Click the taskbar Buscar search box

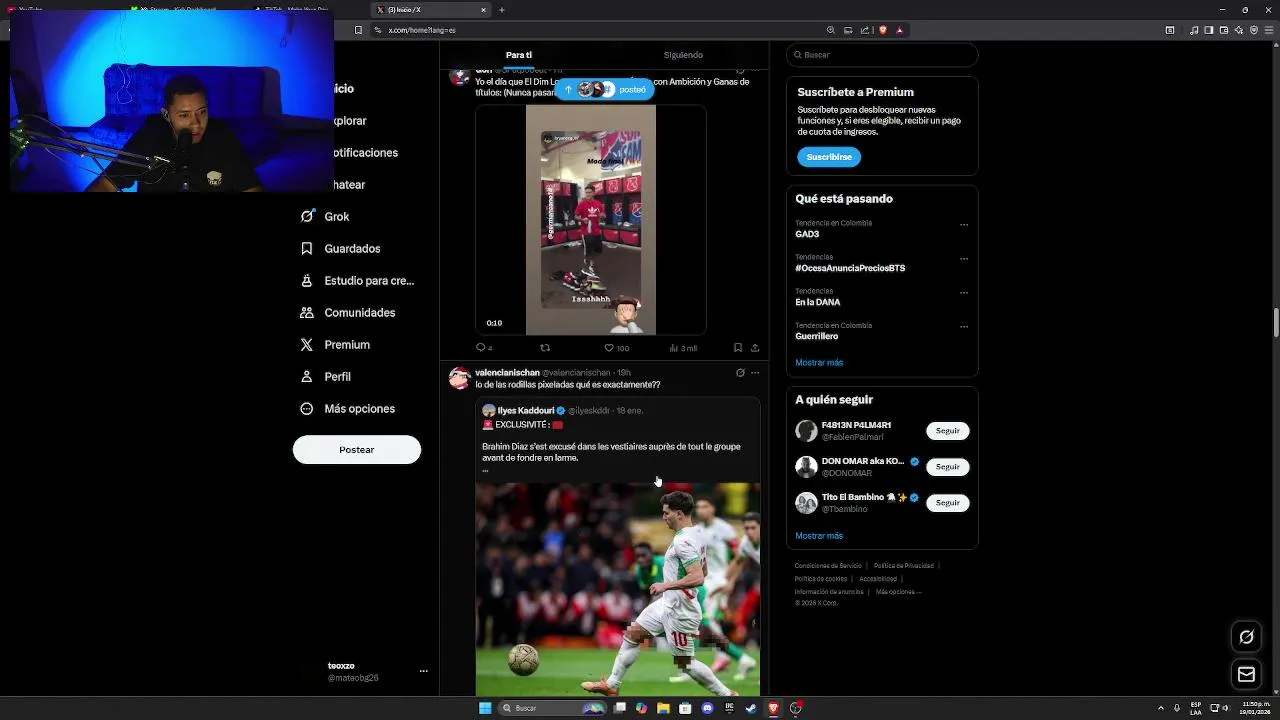[x=554, y=708]
